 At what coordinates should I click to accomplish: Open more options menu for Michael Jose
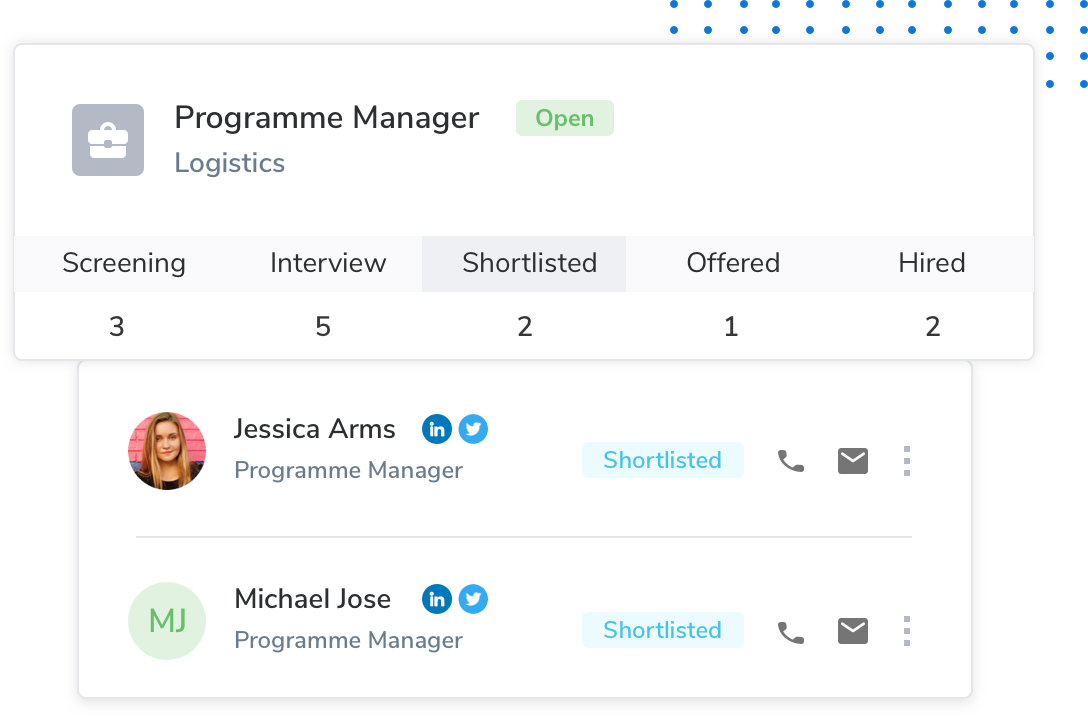[907, 631]
